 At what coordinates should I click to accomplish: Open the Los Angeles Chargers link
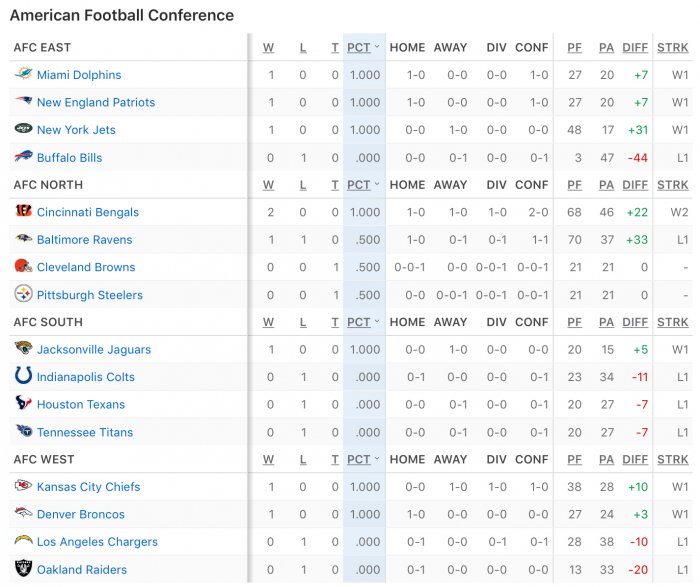click(x=97, y=541)
